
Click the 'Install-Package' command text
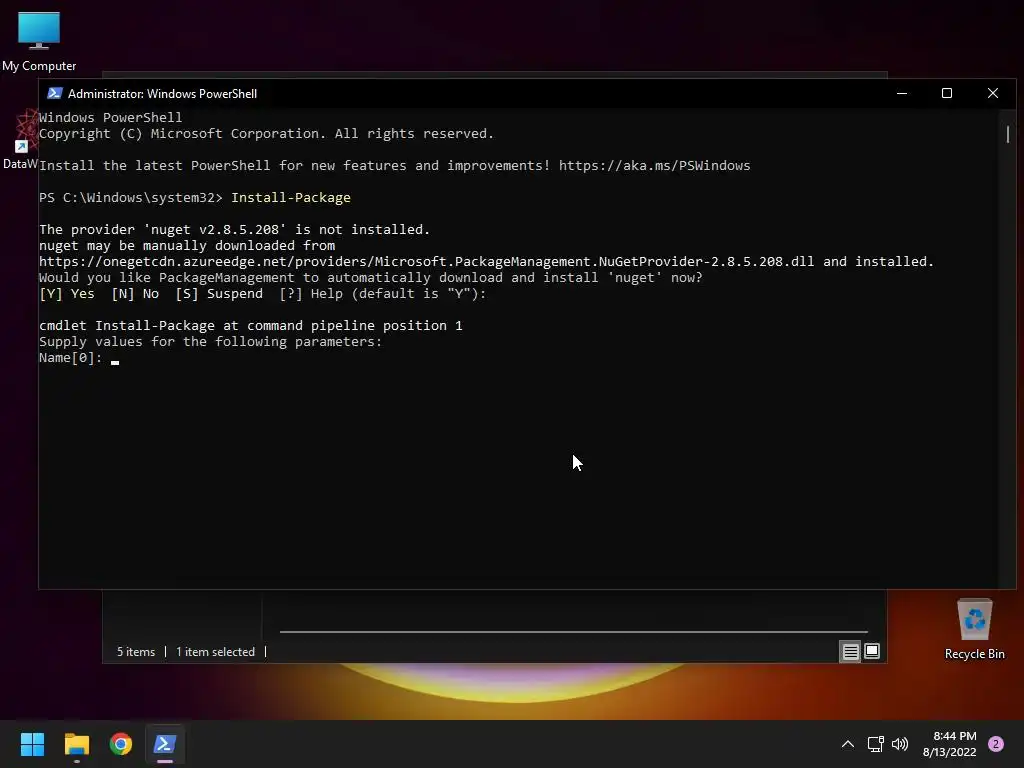click(x=291, y=198)
